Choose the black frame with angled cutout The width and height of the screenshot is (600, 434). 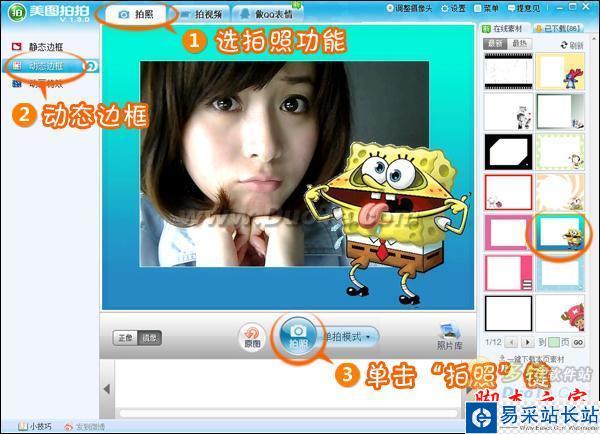click(x=508, y=152)
